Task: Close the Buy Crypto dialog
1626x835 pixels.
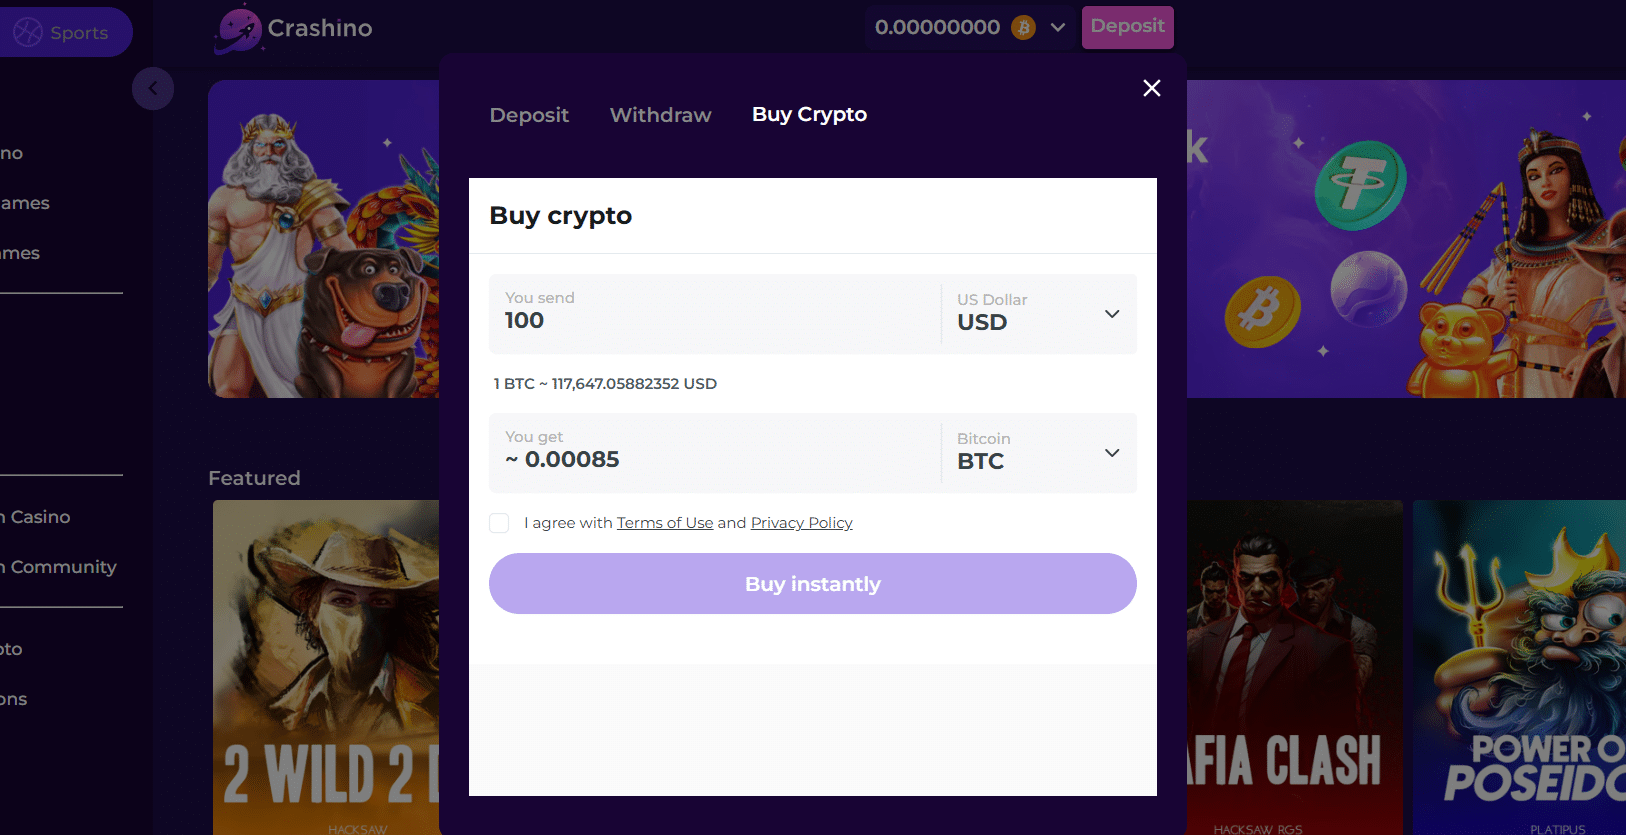Action: point(1151,88)
